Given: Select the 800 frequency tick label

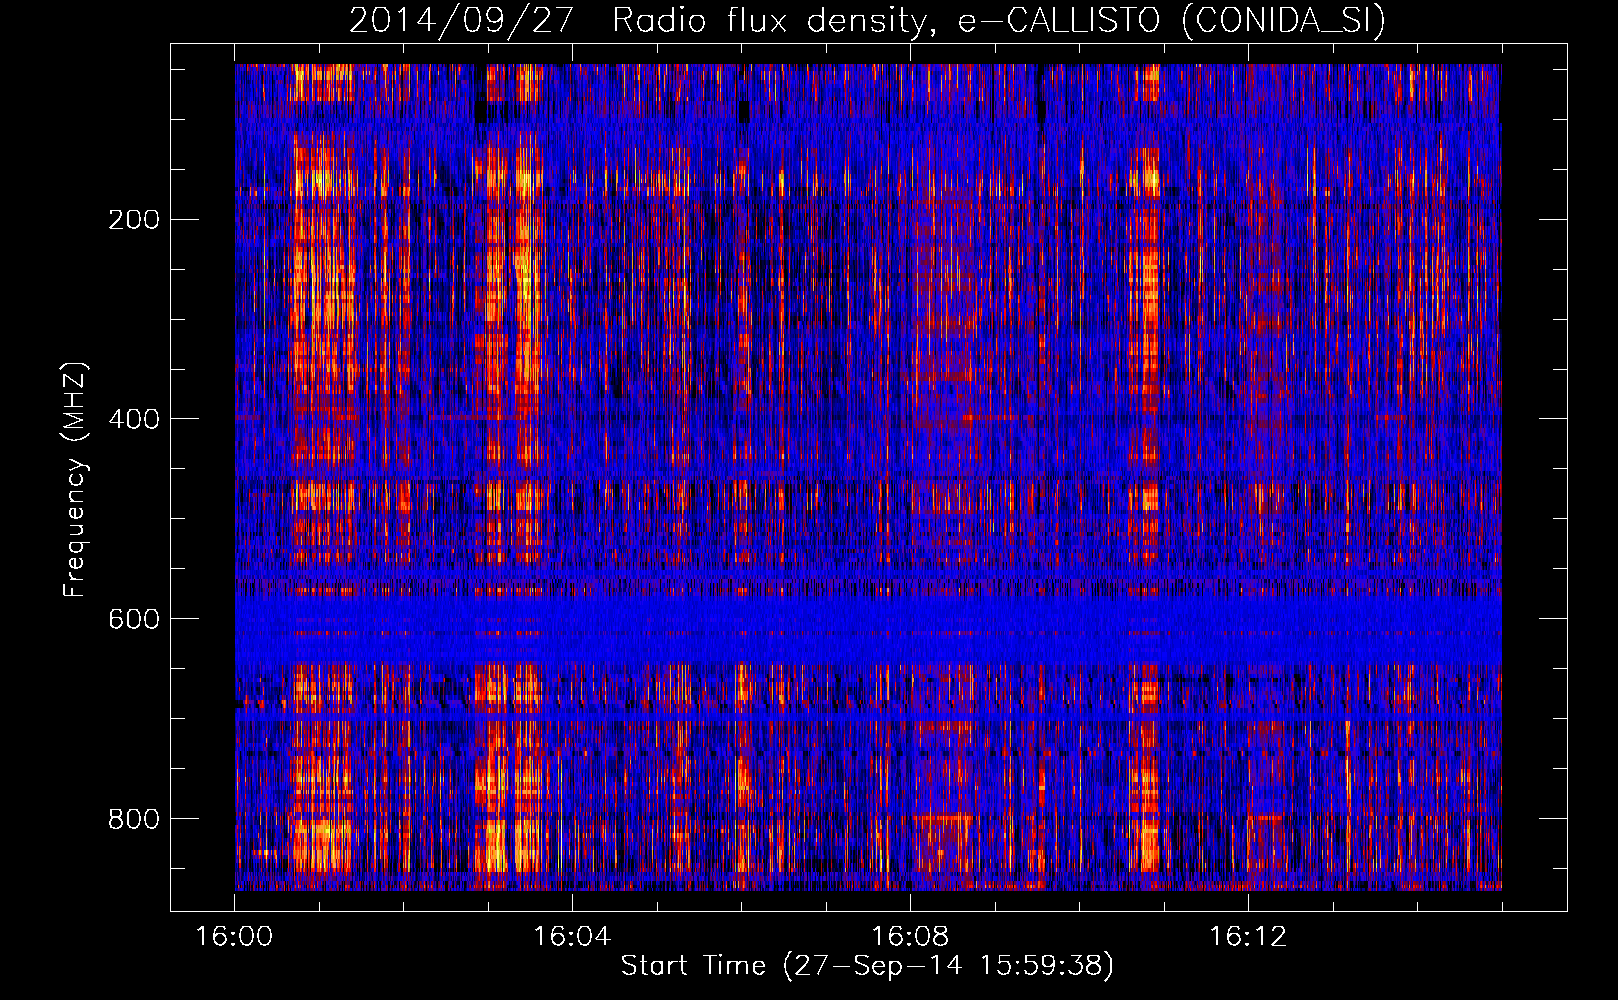Looking at the screenshot, I should [x=134, y=820].
